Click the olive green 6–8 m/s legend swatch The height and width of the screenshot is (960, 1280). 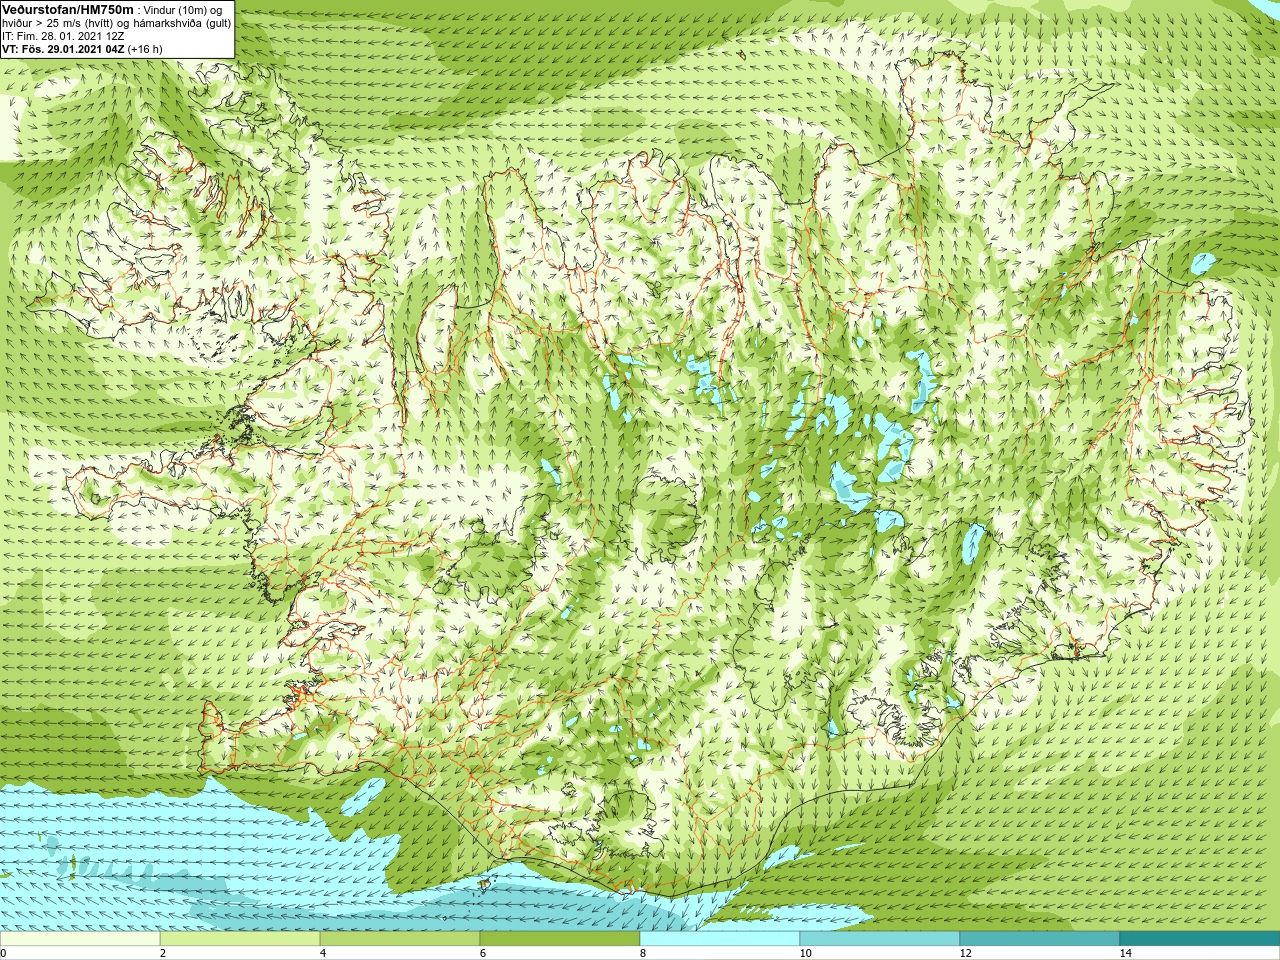click(560, 939)
